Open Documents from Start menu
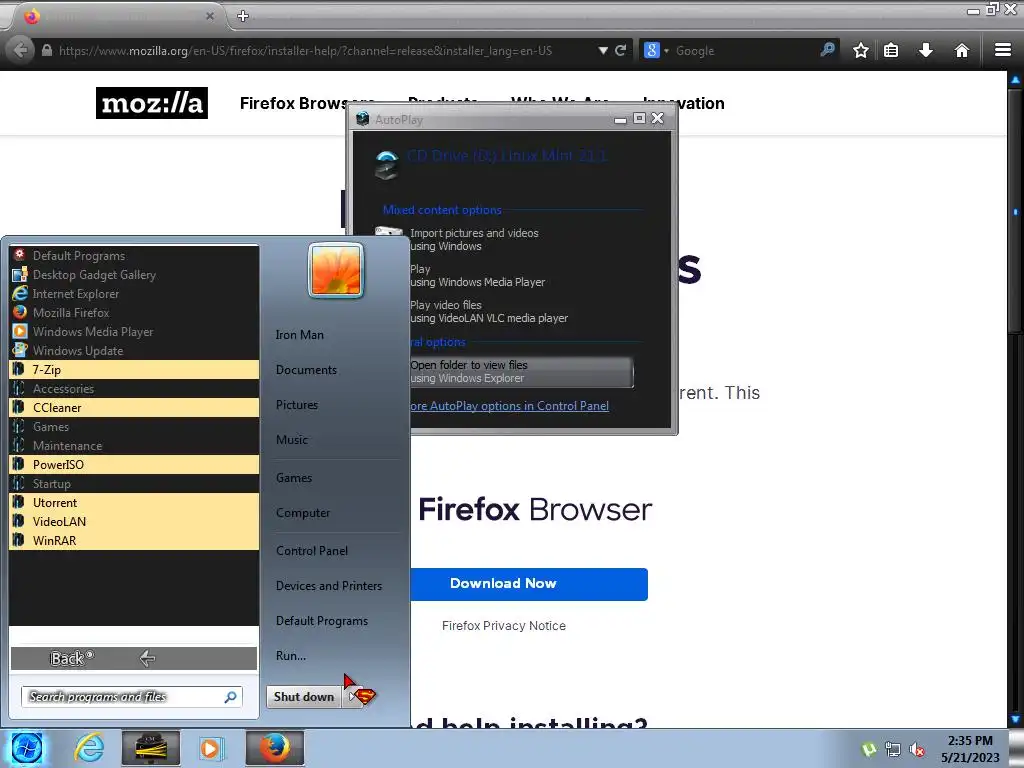Image resolution: width=1024 pixels, height=768 pixels. [306, 370]
